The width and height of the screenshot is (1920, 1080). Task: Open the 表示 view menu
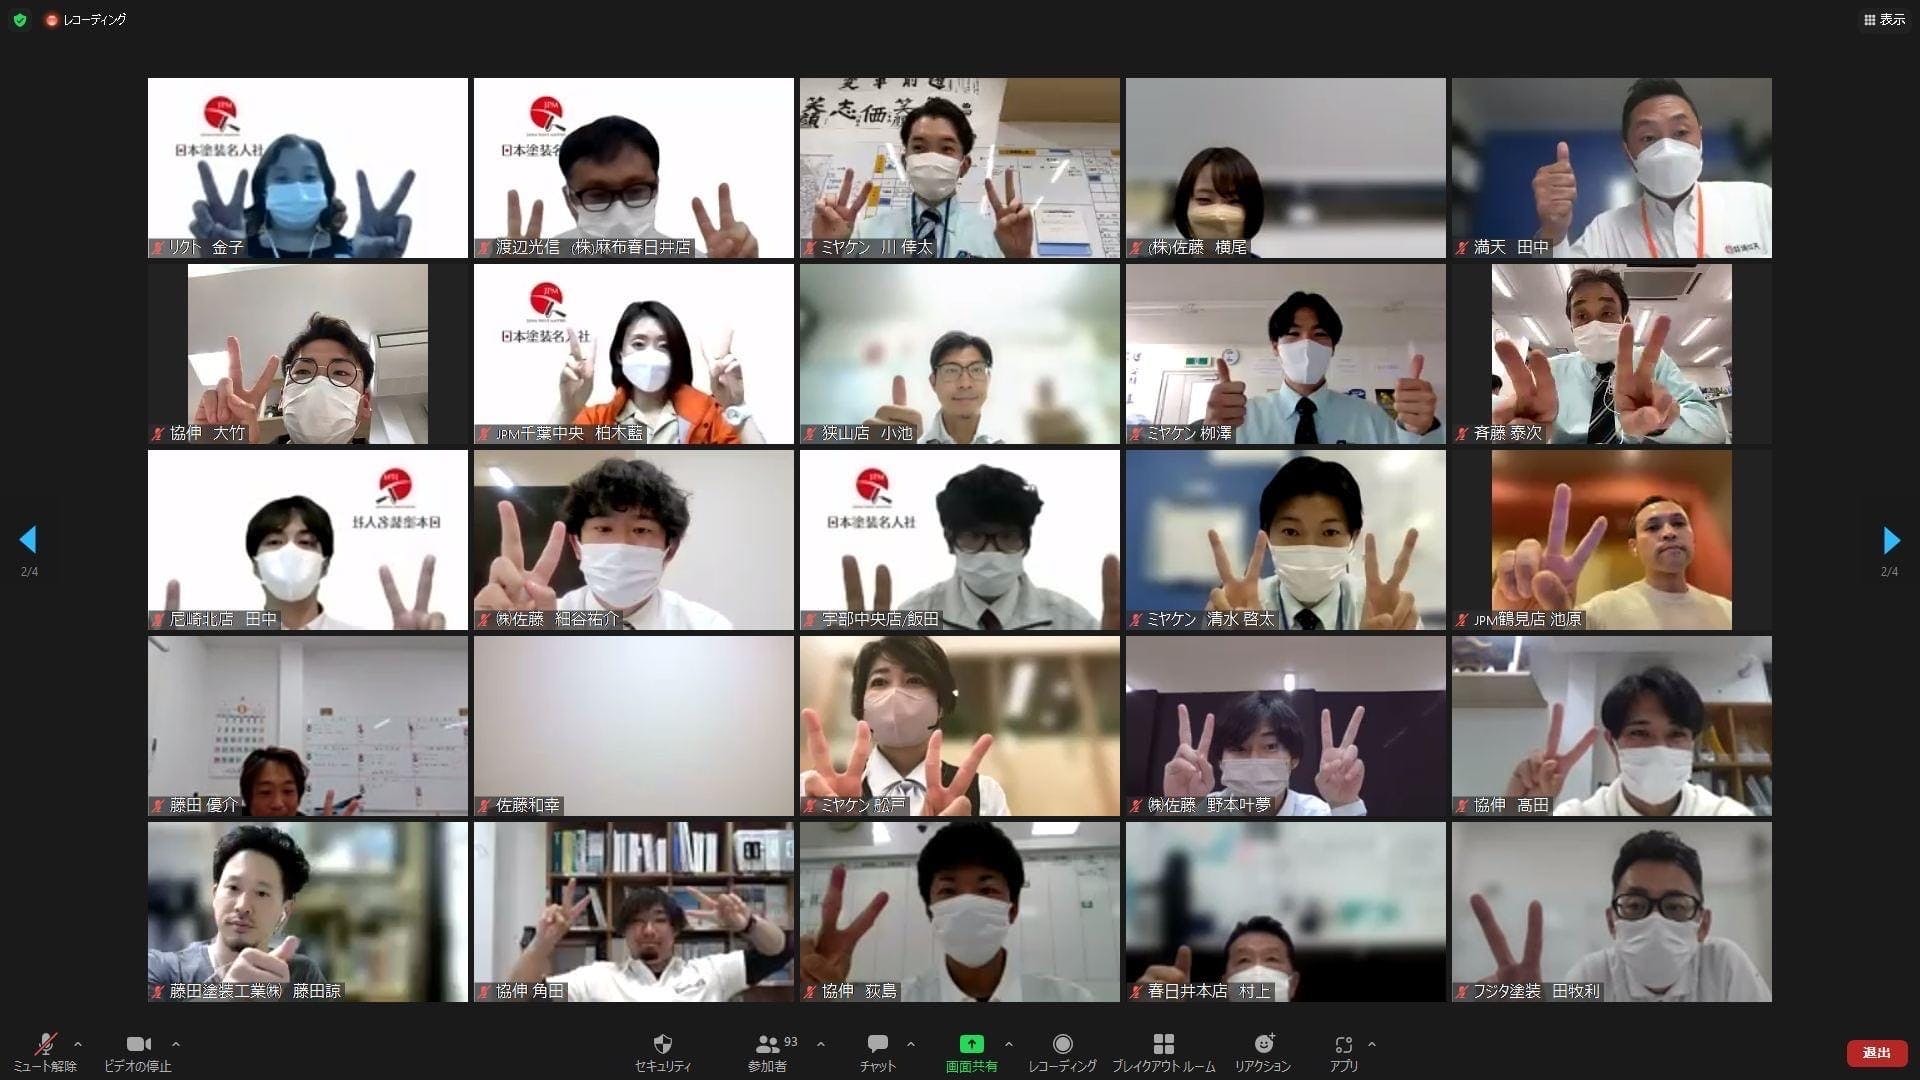tap(1884, 19)
